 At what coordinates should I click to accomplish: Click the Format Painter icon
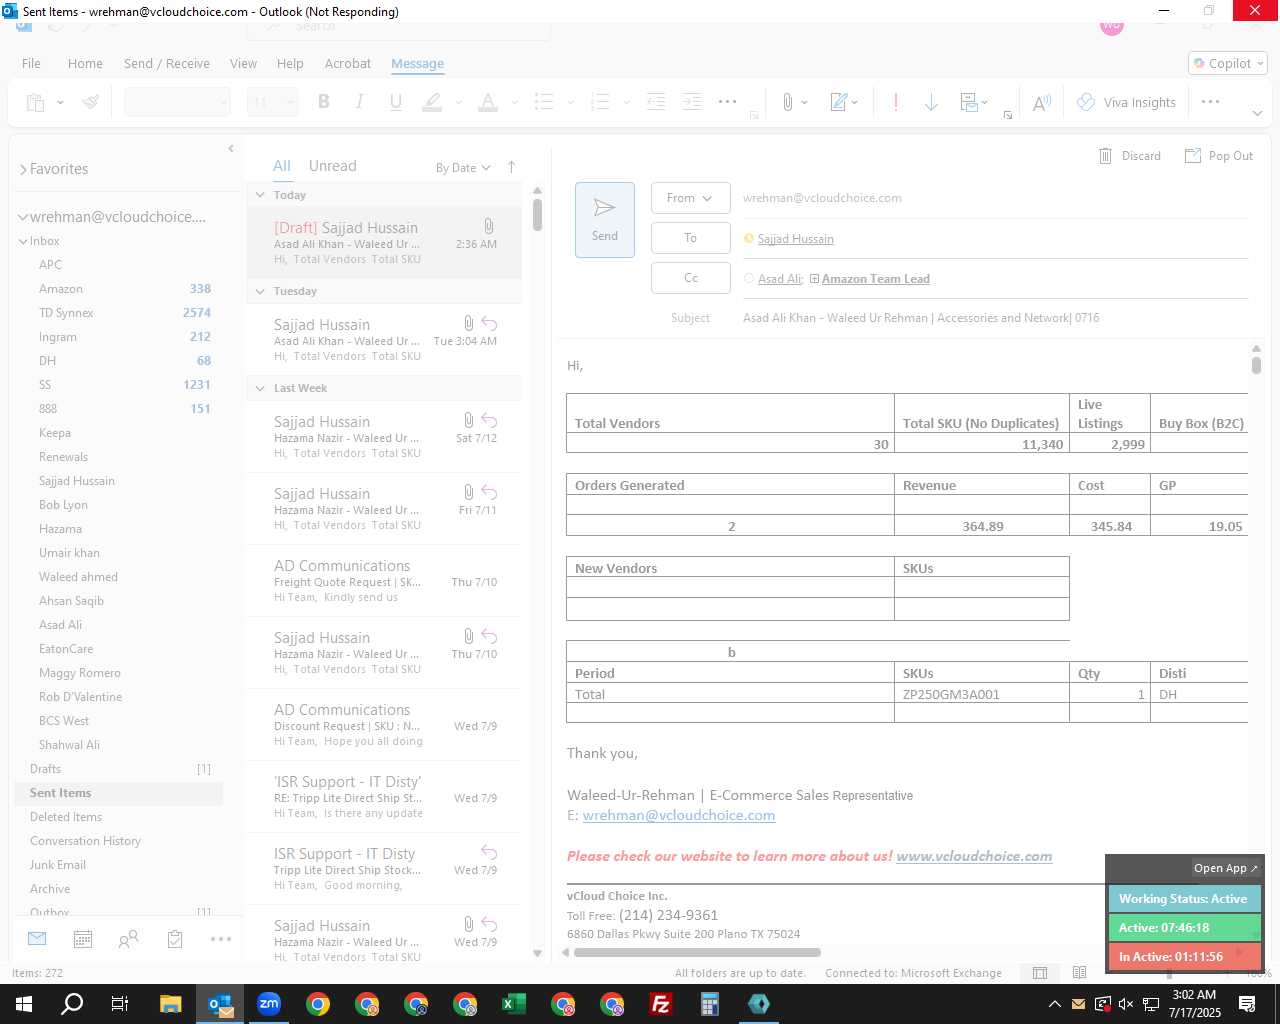[91, 102]
